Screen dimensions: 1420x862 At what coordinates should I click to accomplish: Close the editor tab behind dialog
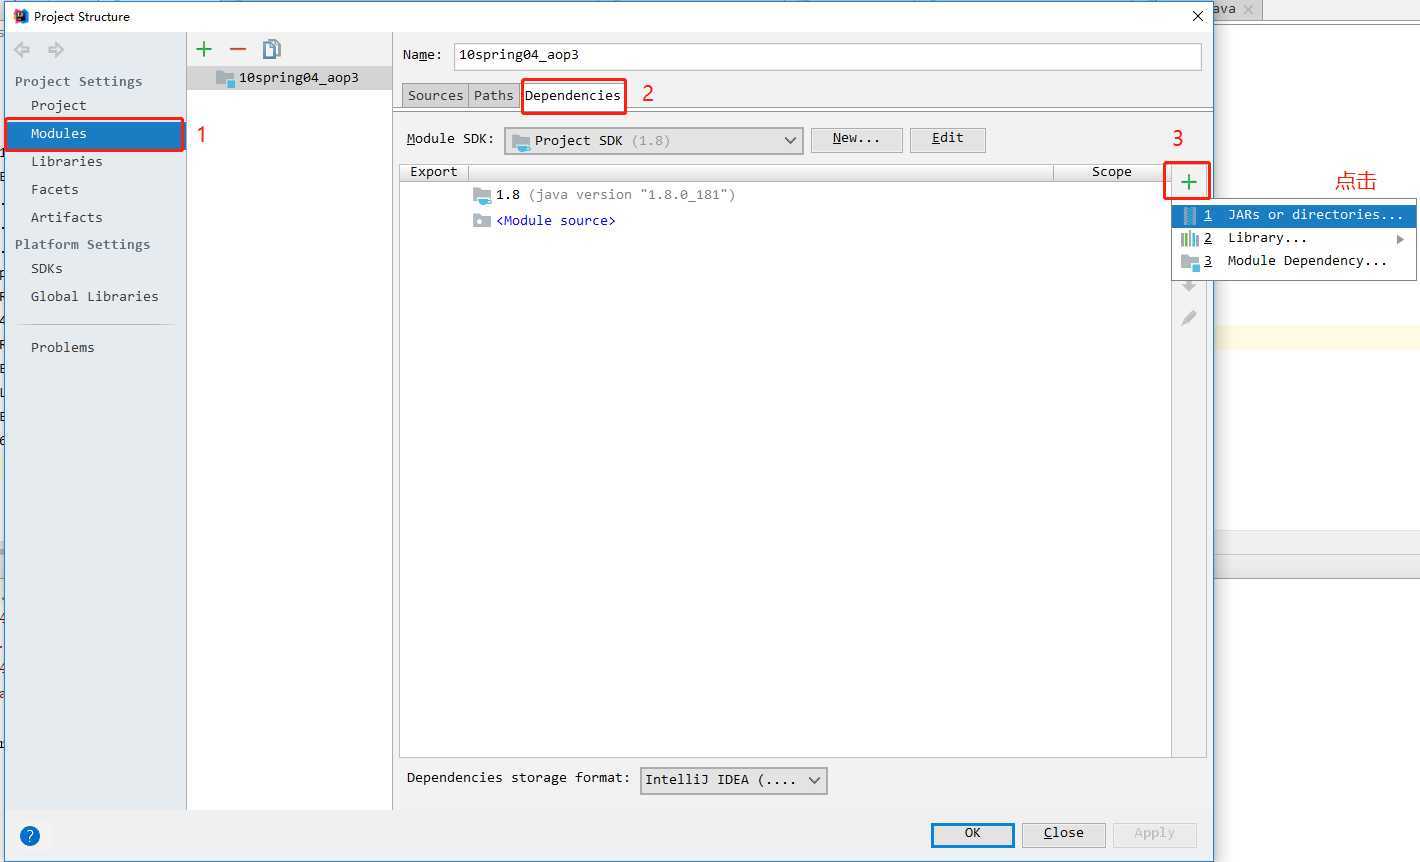click(x=1248, y=9)
